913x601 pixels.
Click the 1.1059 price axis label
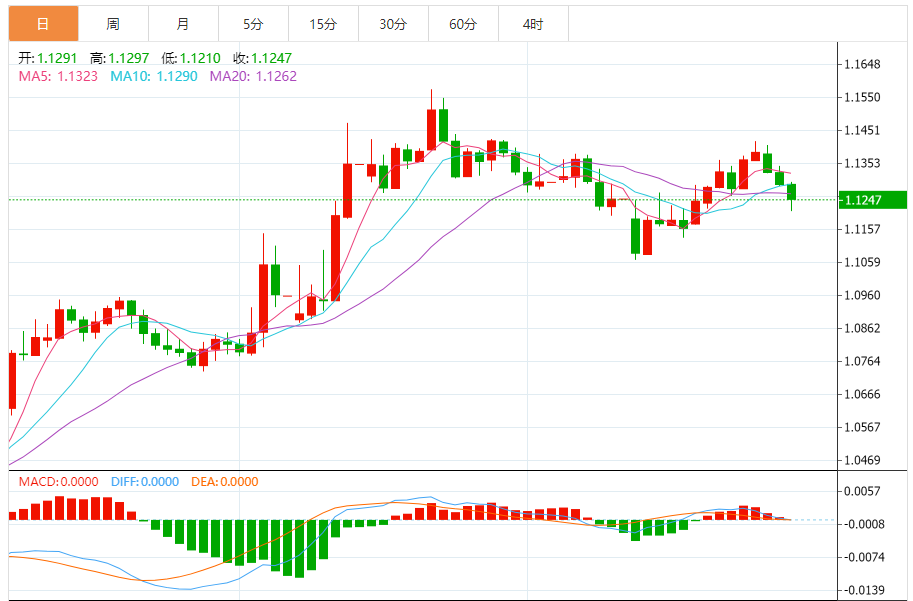point(862,262)
